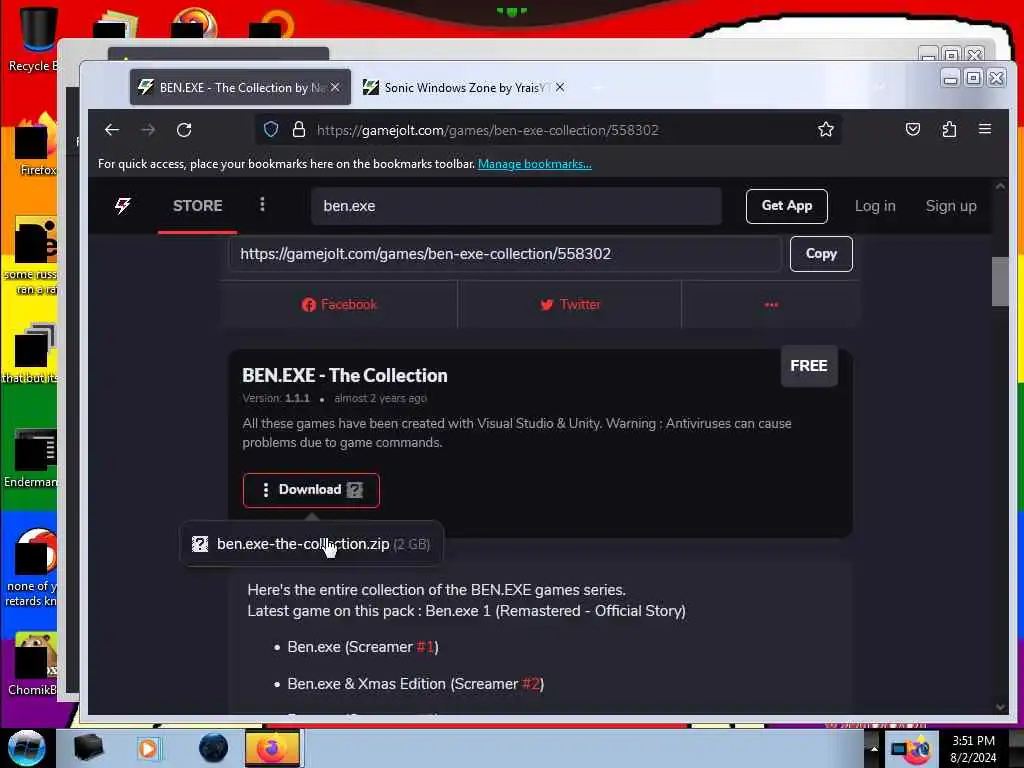Maximize the Firefox window
The image size is (1024, 768).
click(973, 78)
